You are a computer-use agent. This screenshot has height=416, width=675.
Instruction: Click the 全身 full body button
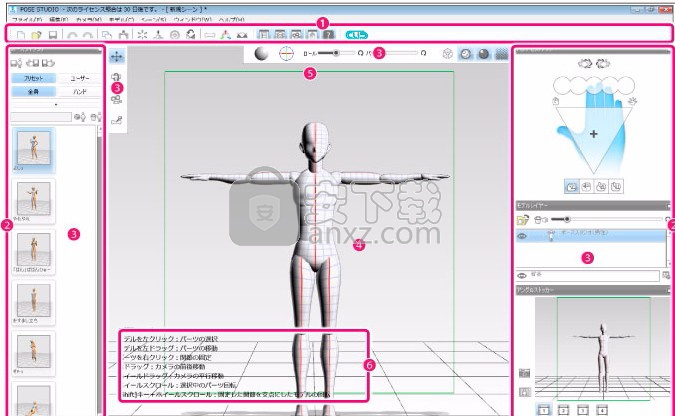point(33,89)
